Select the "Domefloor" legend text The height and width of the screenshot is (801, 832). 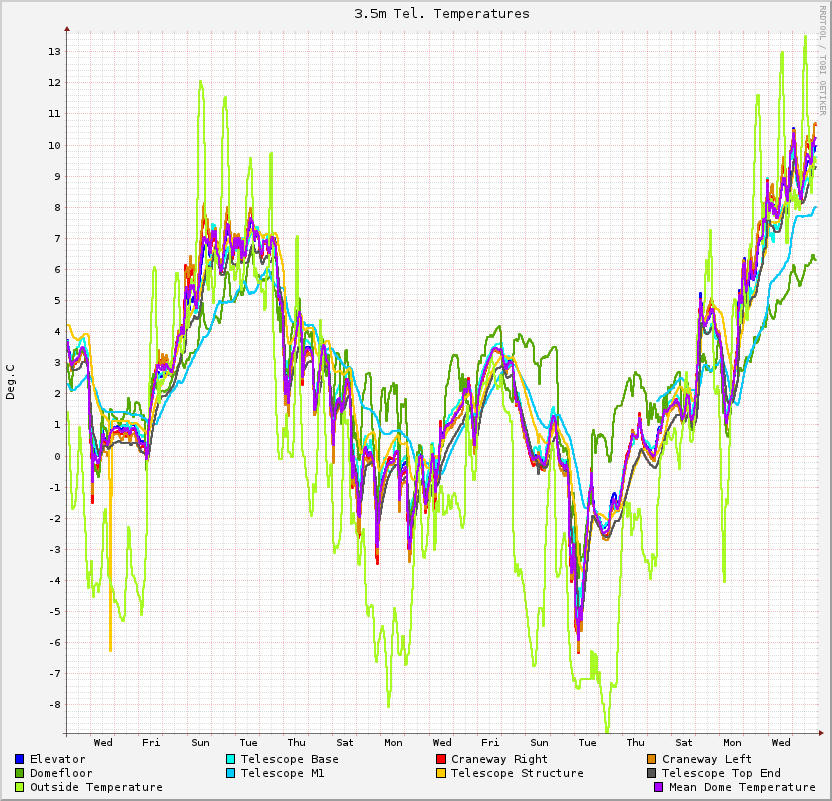[61, 773]
